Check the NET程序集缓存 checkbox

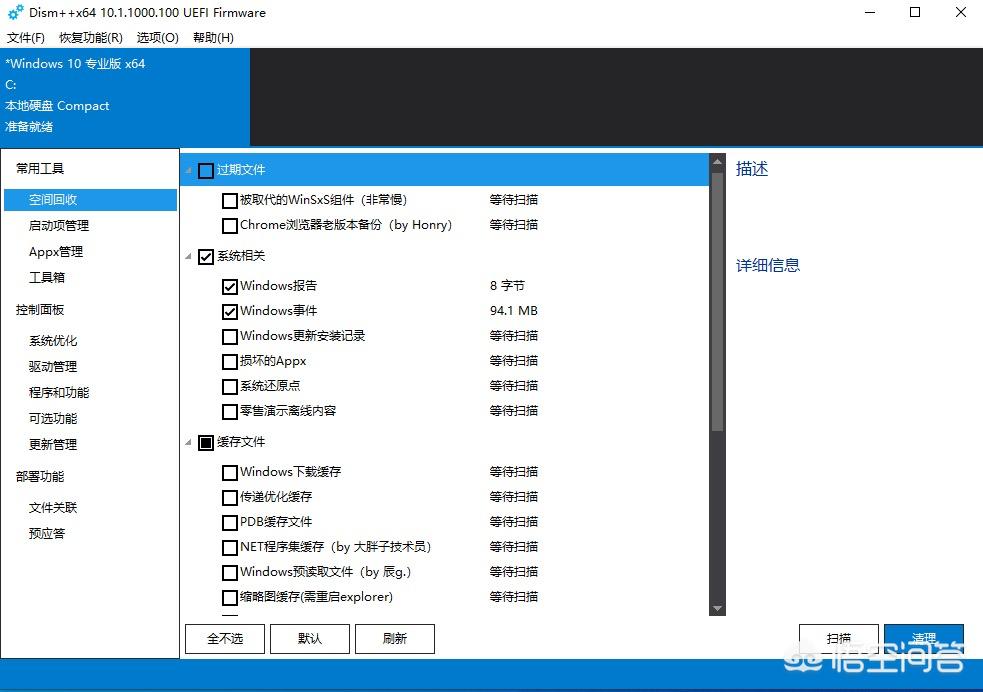point(229,547)
